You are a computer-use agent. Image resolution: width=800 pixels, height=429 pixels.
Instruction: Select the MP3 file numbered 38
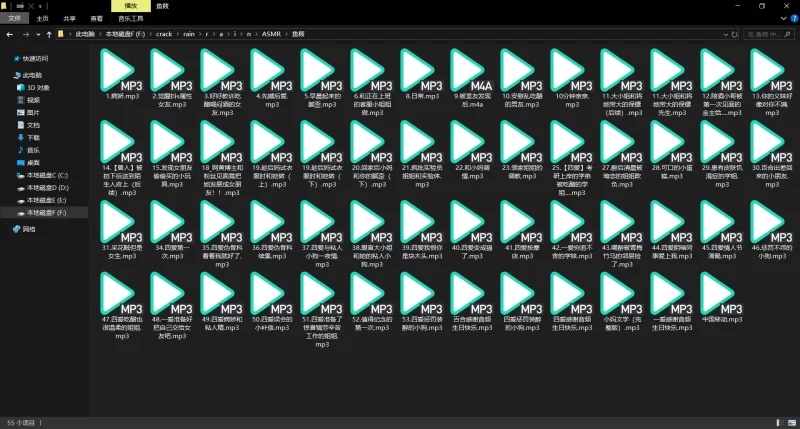[372, 234]
